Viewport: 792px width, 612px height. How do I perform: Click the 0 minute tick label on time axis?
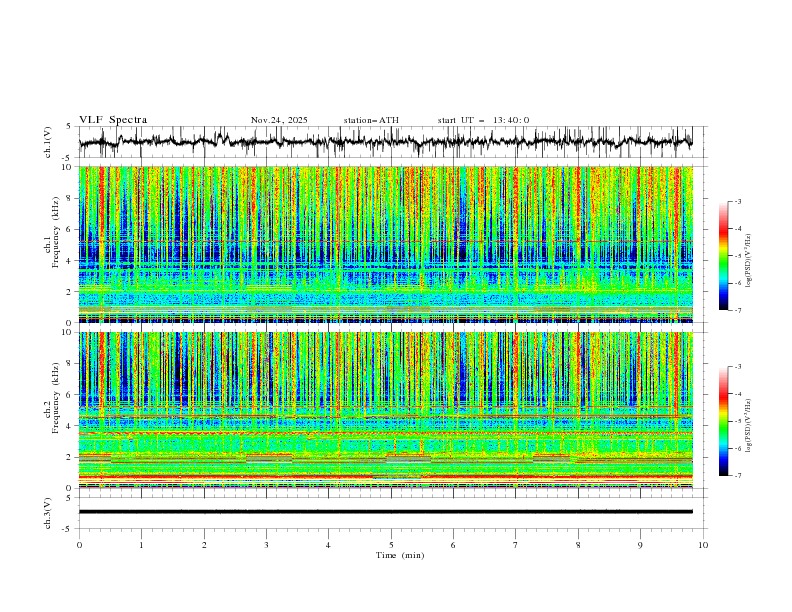[79, 544]
